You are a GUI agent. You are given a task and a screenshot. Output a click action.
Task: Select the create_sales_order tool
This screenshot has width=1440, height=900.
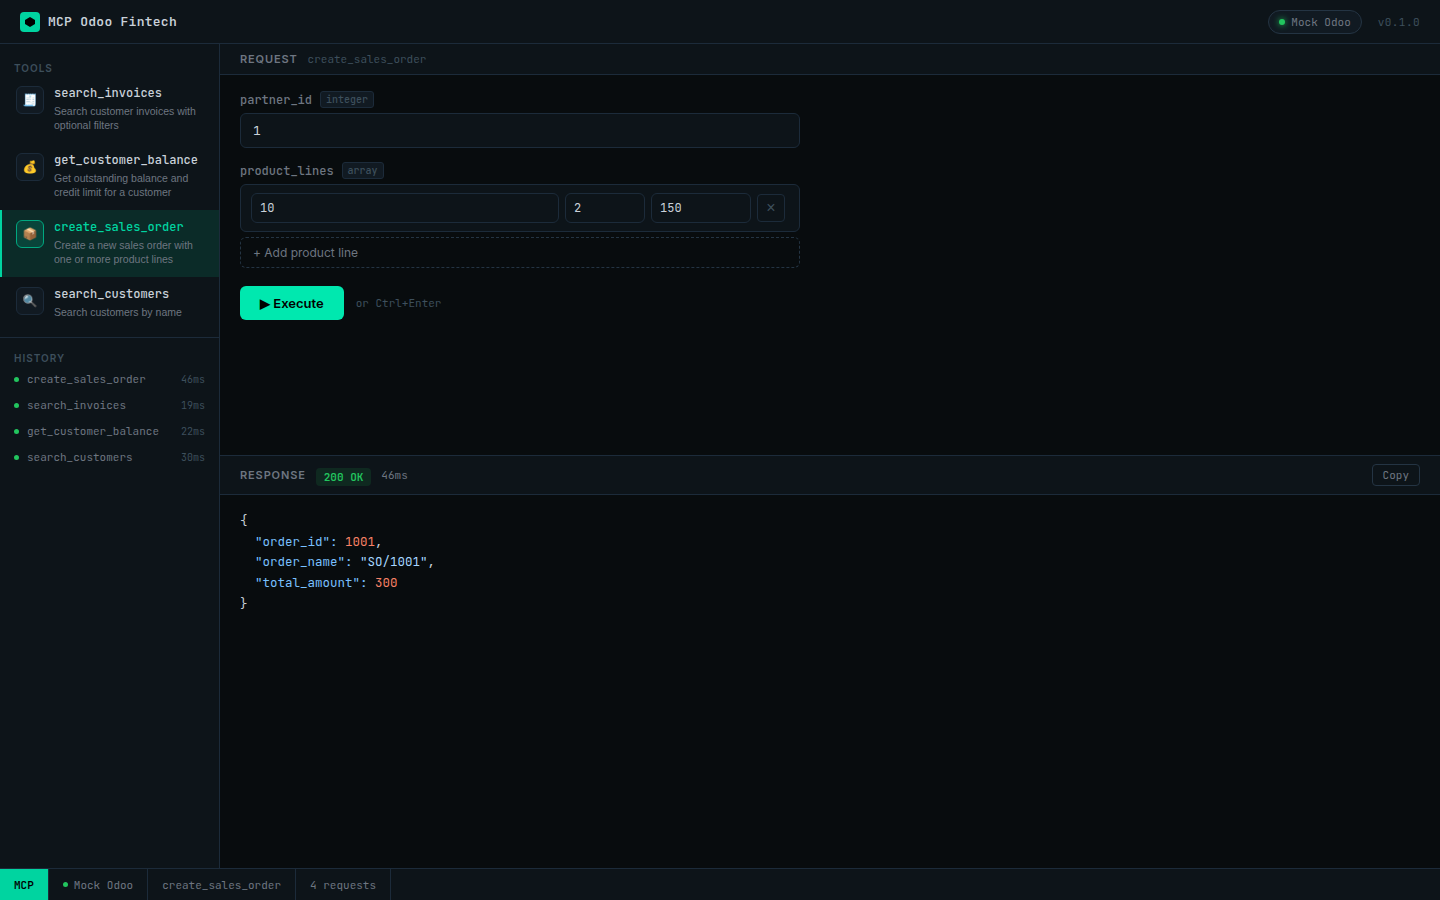(x=110, y=243)
